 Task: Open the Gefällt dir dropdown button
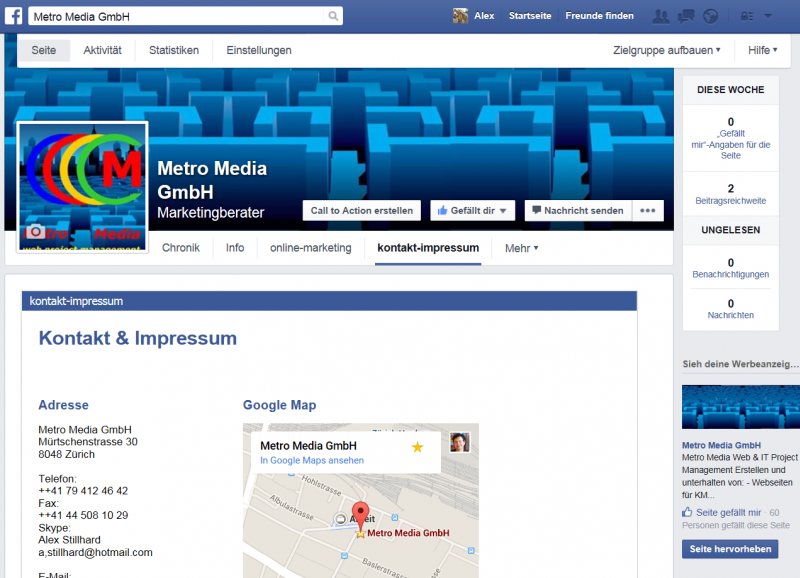click(x=472, y=211)
